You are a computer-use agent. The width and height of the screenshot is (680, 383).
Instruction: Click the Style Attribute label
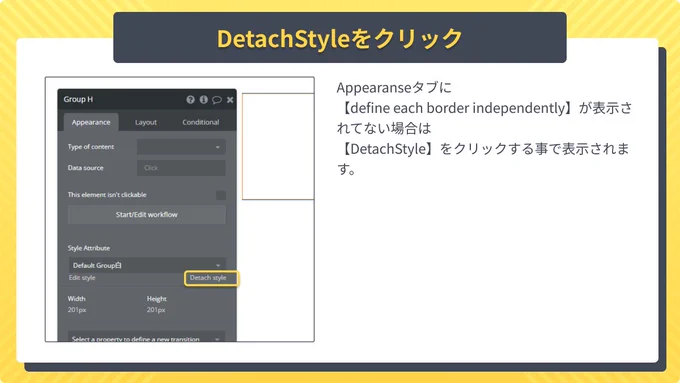tap(88, 248)
